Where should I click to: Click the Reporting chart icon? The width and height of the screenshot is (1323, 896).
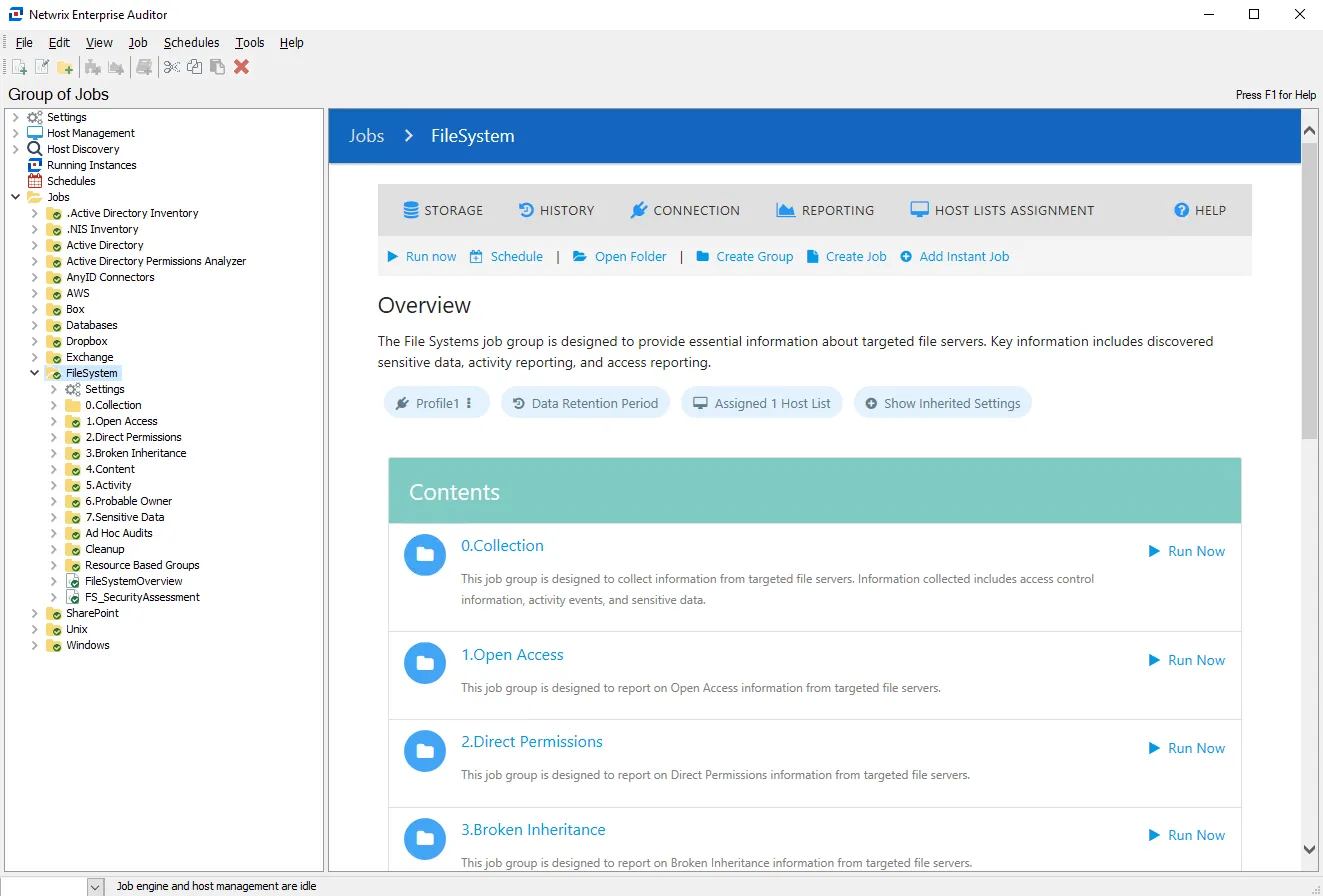pyautogui.click(x=786, y=210)
